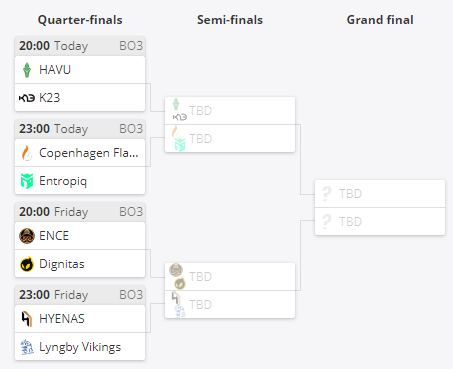Click the HYENAS team logo
This screenshot has height=369, width=453.
(27, 319)
